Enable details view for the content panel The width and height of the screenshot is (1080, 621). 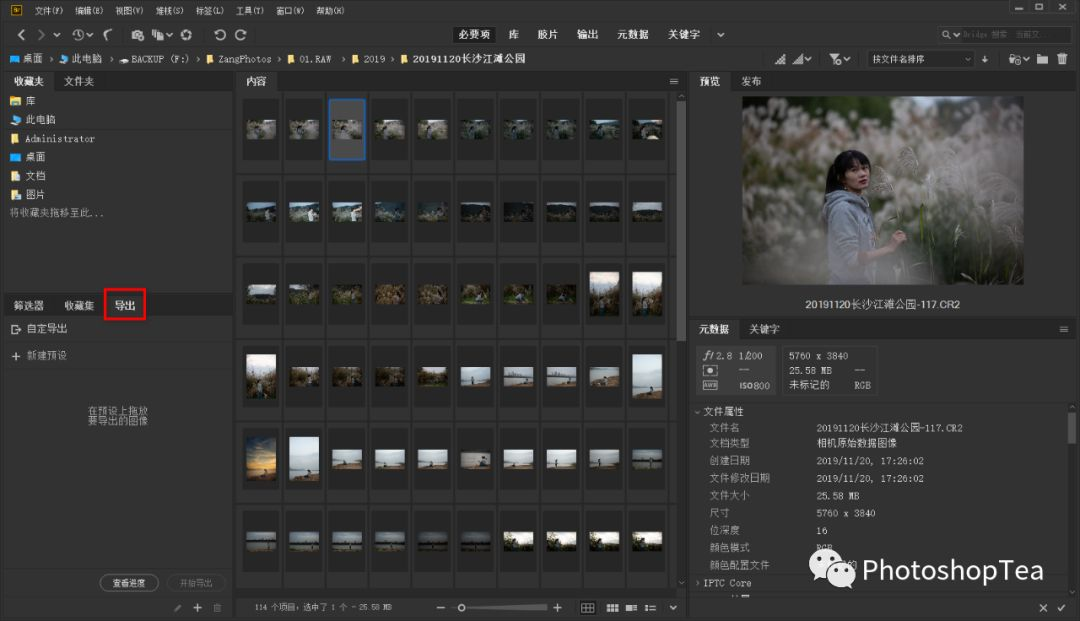coord(630,607)
